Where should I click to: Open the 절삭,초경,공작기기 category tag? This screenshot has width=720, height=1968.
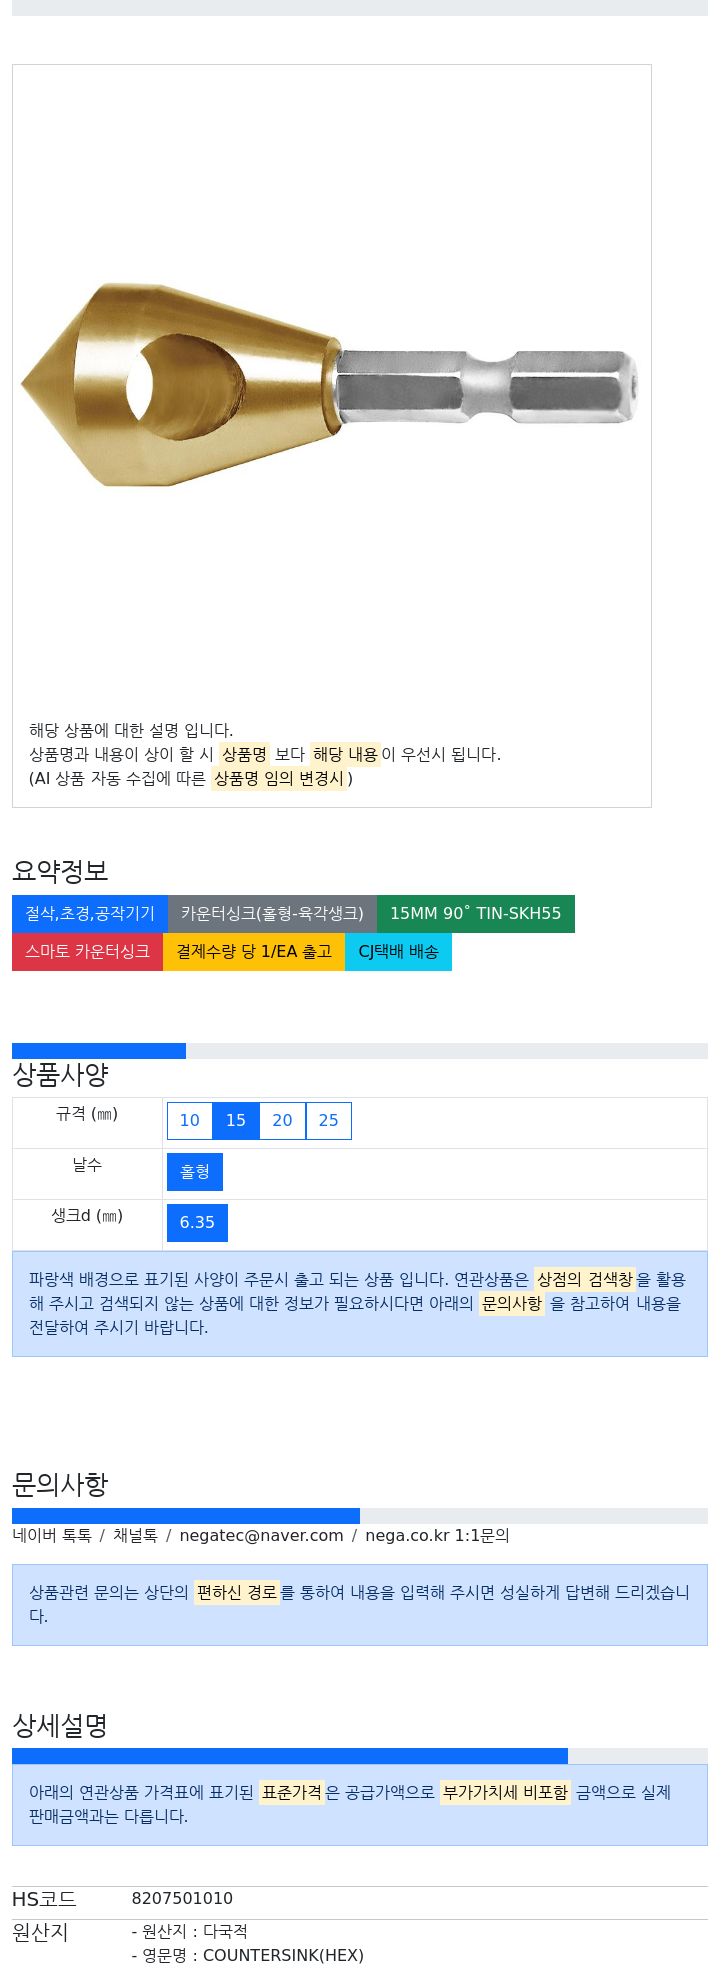(x=90, y=914)
